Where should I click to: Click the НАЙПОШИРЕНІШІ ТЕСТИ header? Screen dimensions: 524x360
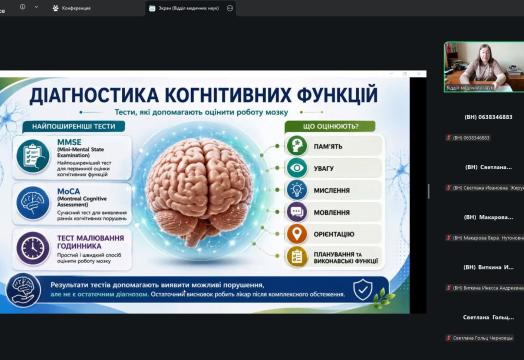[74, 126]
